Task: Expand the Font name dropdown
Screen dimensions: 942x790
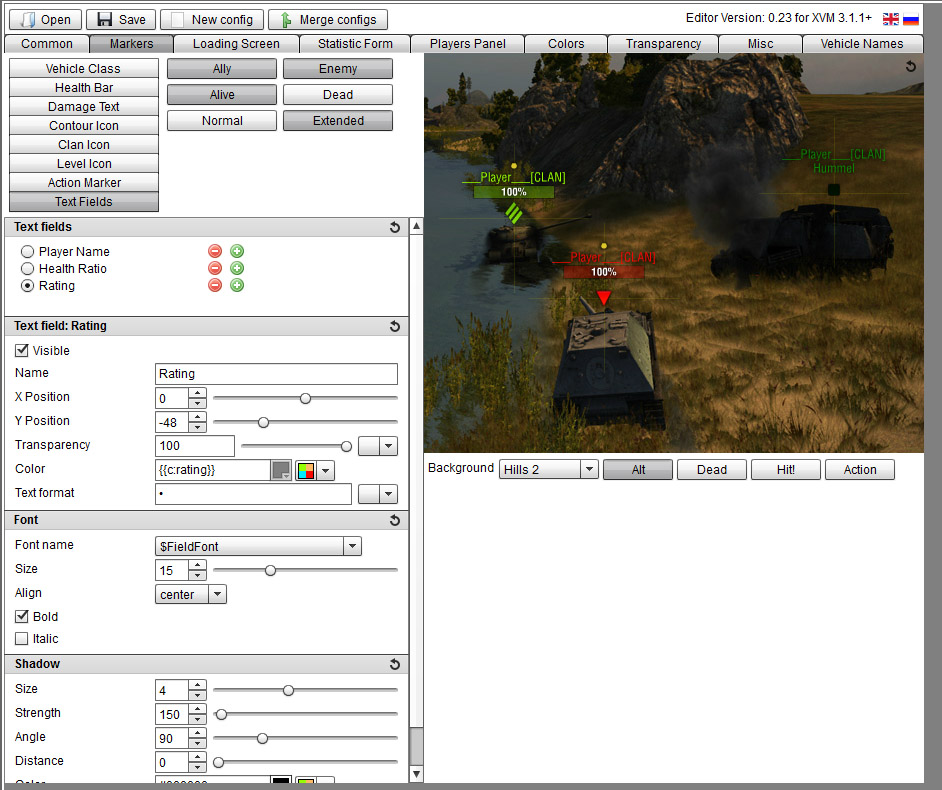Action: 353,546
